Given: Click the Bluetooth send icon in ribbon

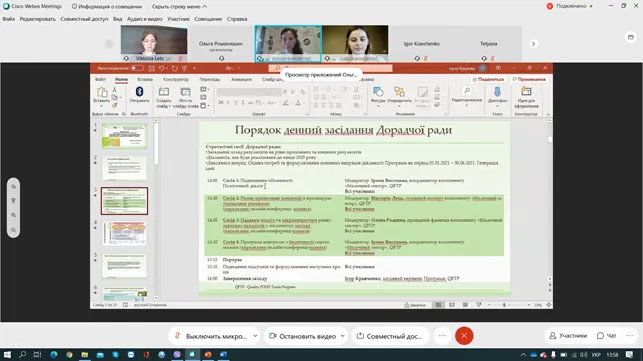Looking at the screenshot, I should [139, 91].
